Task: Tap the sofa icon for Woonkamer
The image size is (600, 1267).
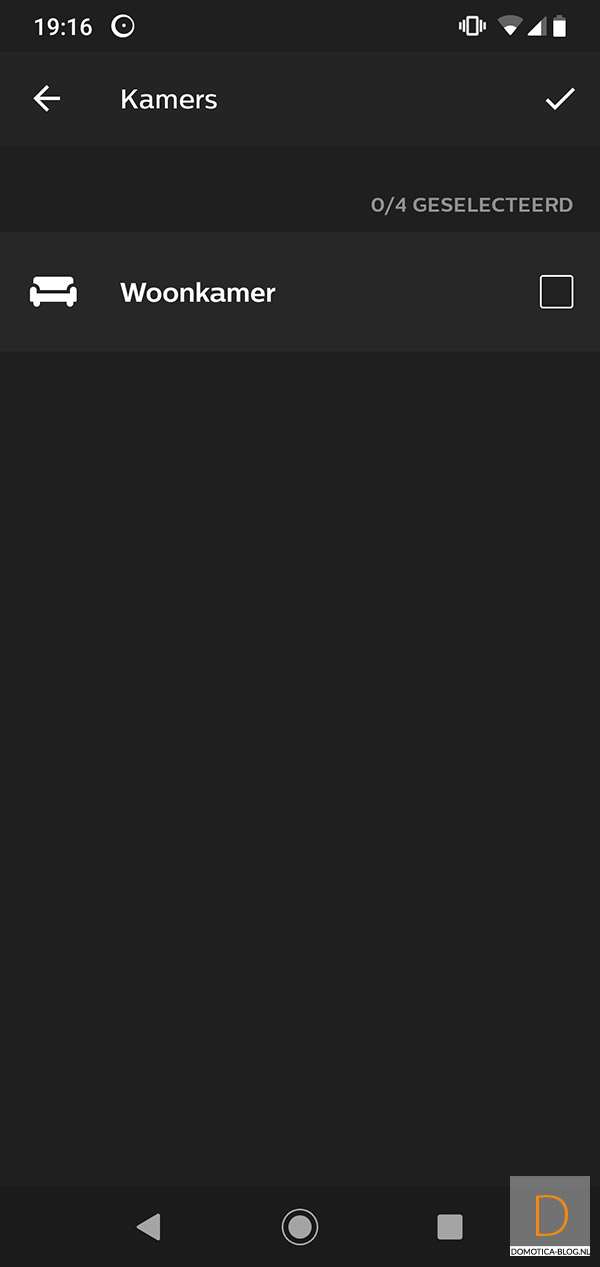Action: [x=53, y=292]
